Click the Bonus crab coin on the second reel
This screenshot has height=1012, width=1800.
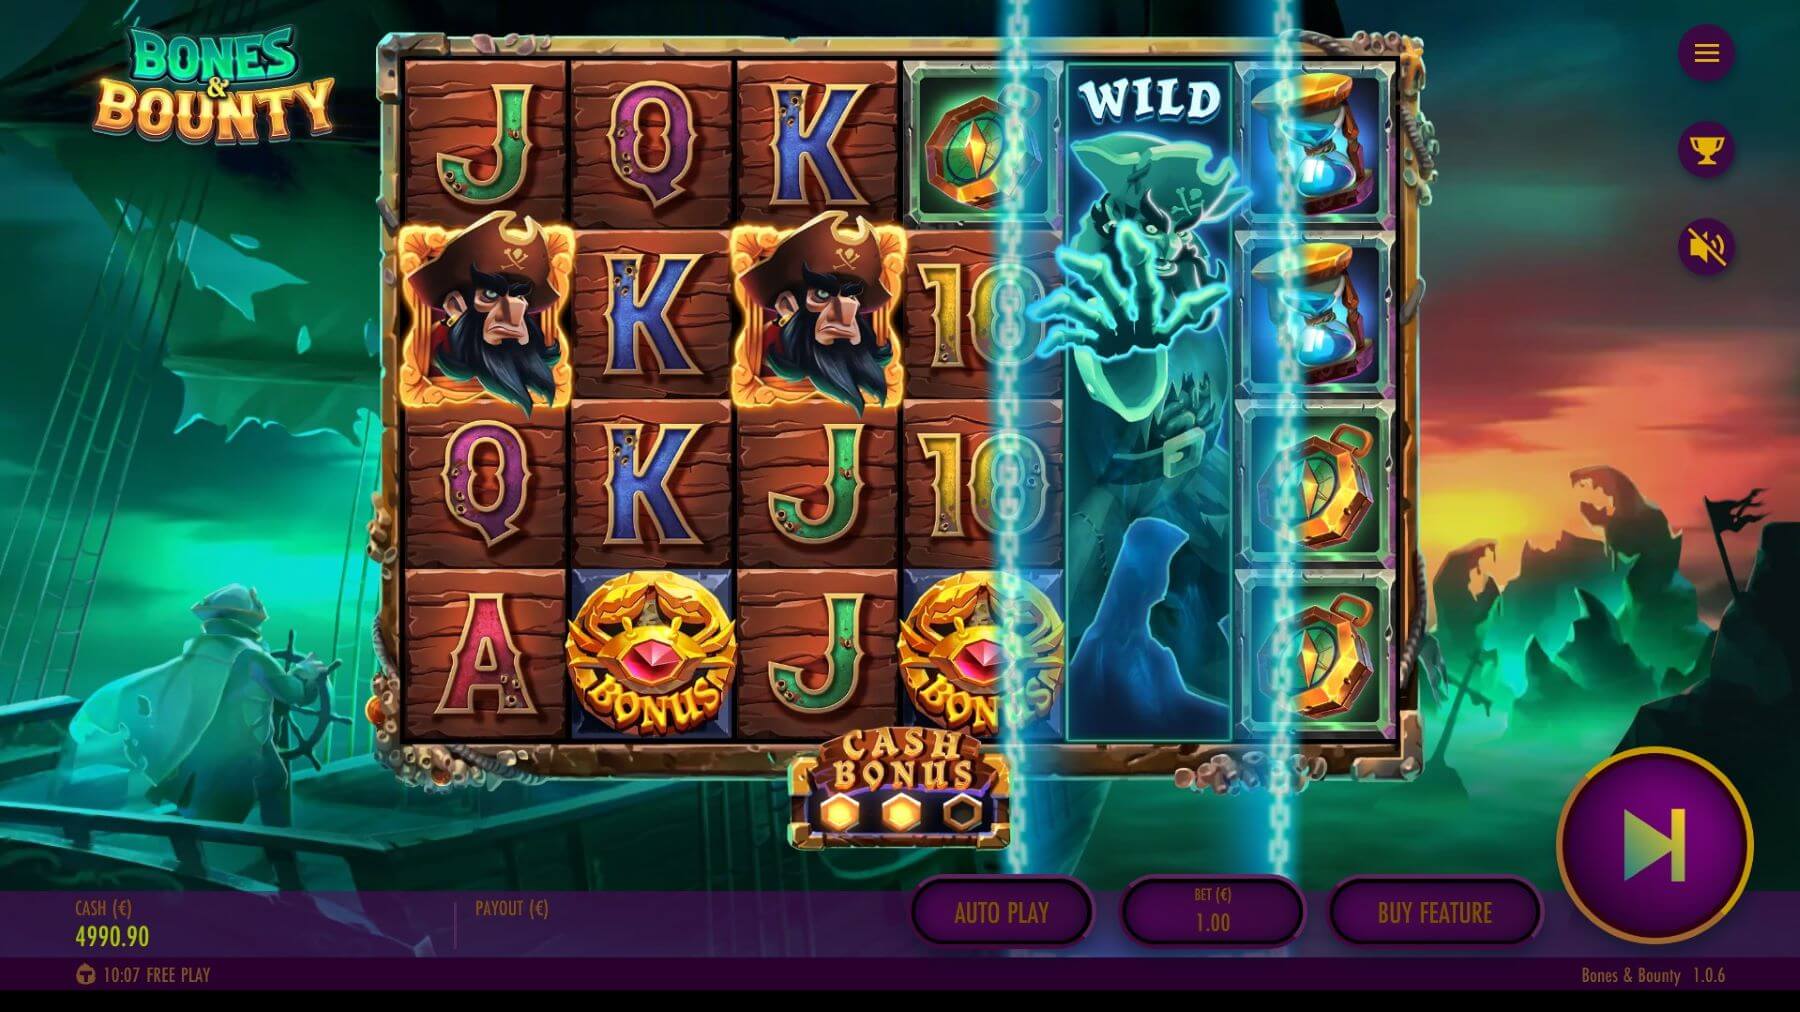click(x=651, y=656)
